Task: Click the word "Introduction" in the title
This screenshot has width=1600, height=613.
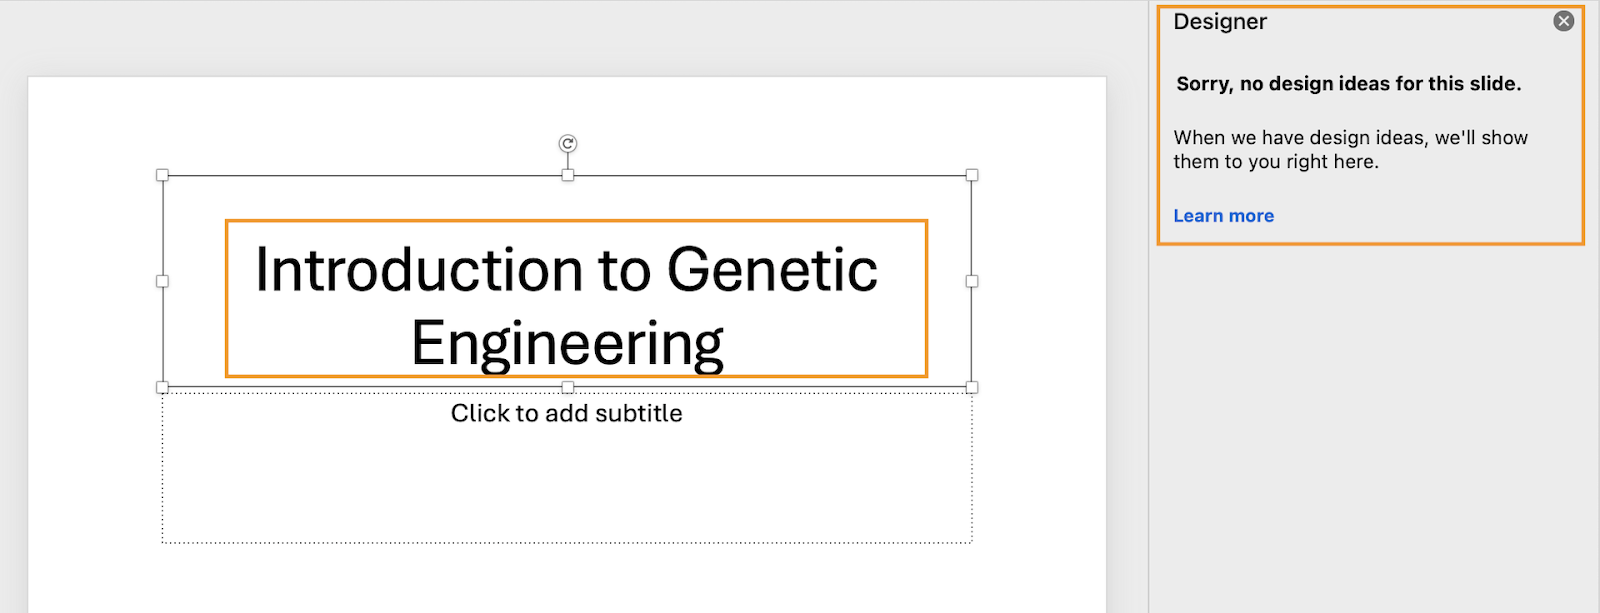Action: click(x=419, y=270)
